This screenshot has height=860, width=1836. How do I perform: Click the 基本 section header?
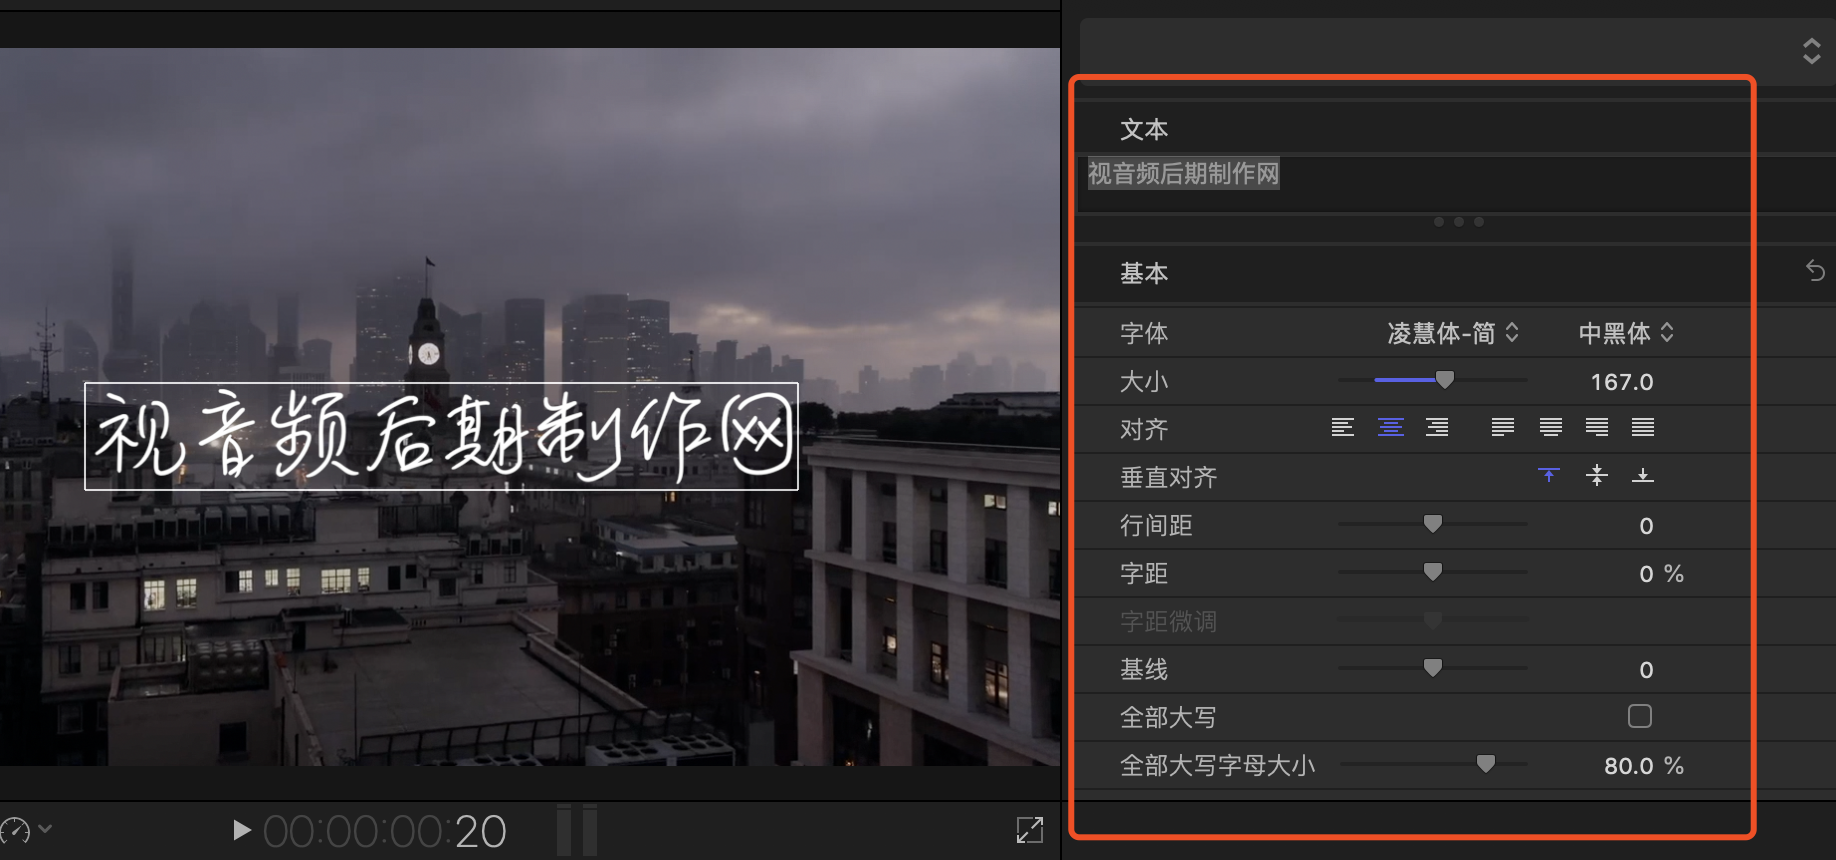(1144, 273)
